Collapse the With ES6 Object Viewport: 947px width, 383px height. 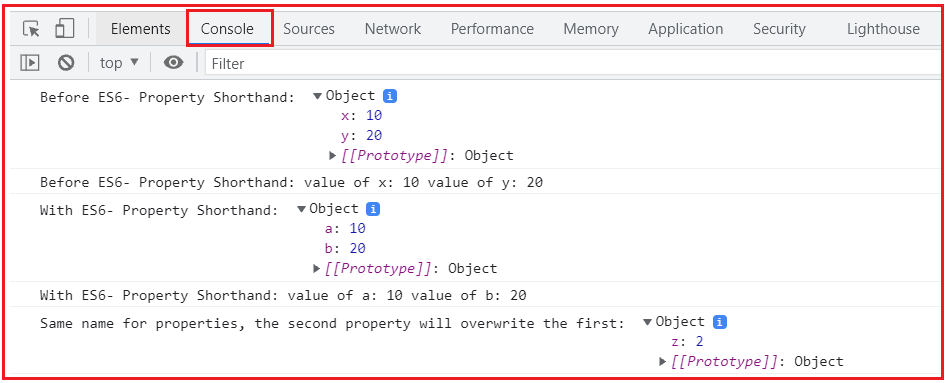coord(301,209)
